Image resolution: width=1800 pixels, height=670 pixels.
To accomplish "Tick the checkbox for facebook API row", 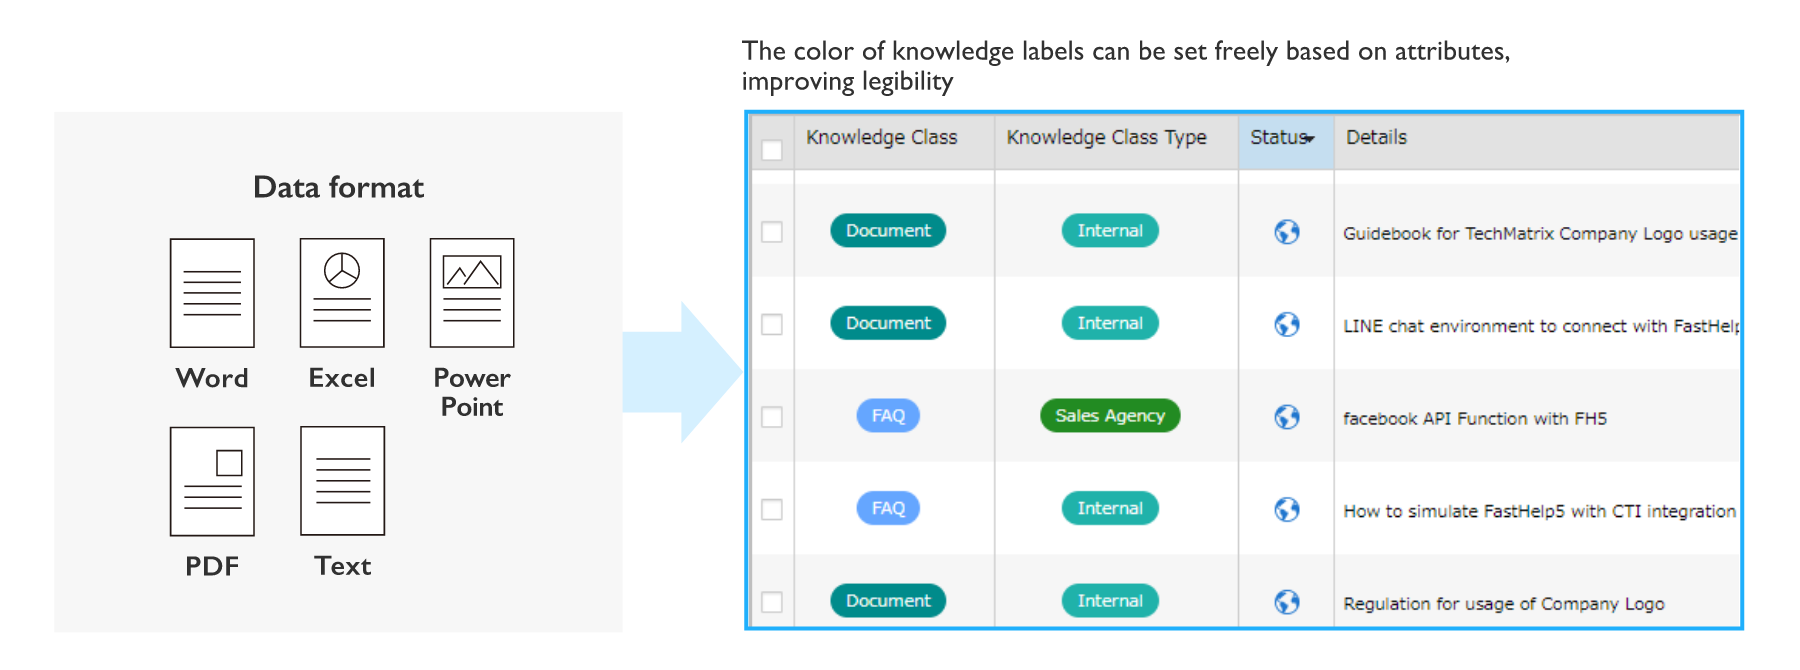I will click(772, 417).
